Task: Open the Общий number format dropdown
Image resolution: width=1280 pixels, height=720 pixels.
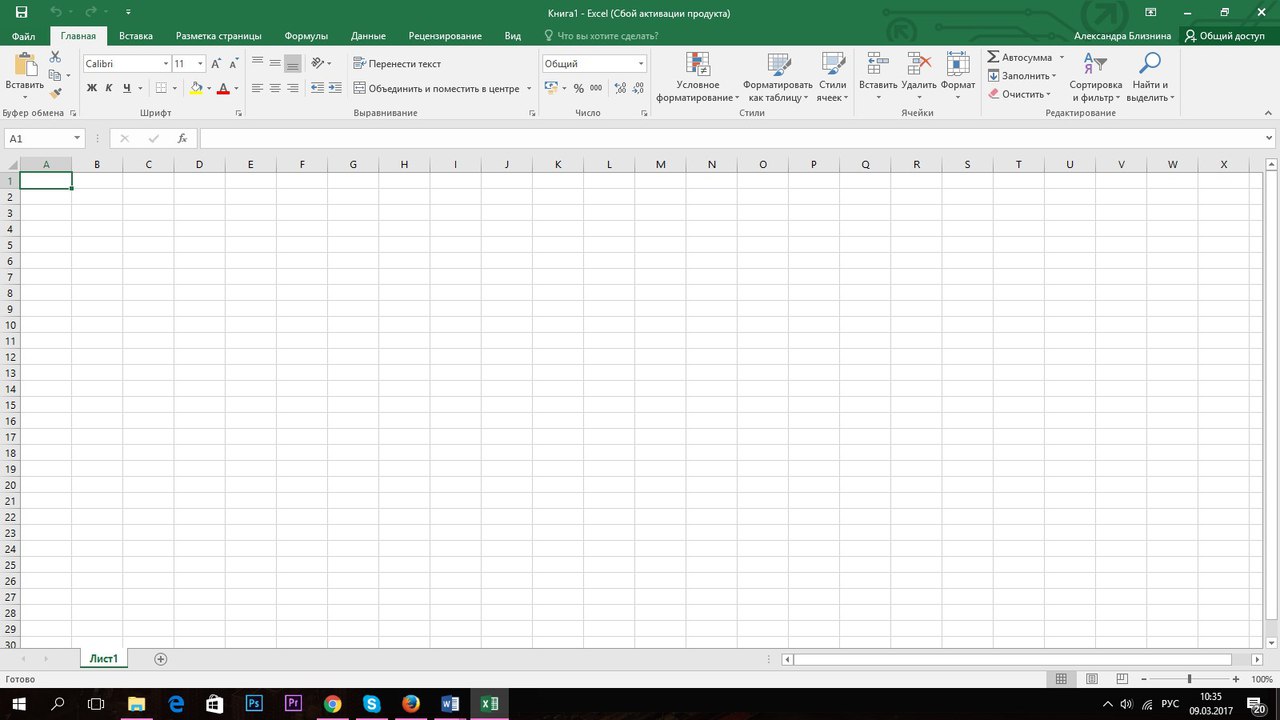Action: pos(641,64)
